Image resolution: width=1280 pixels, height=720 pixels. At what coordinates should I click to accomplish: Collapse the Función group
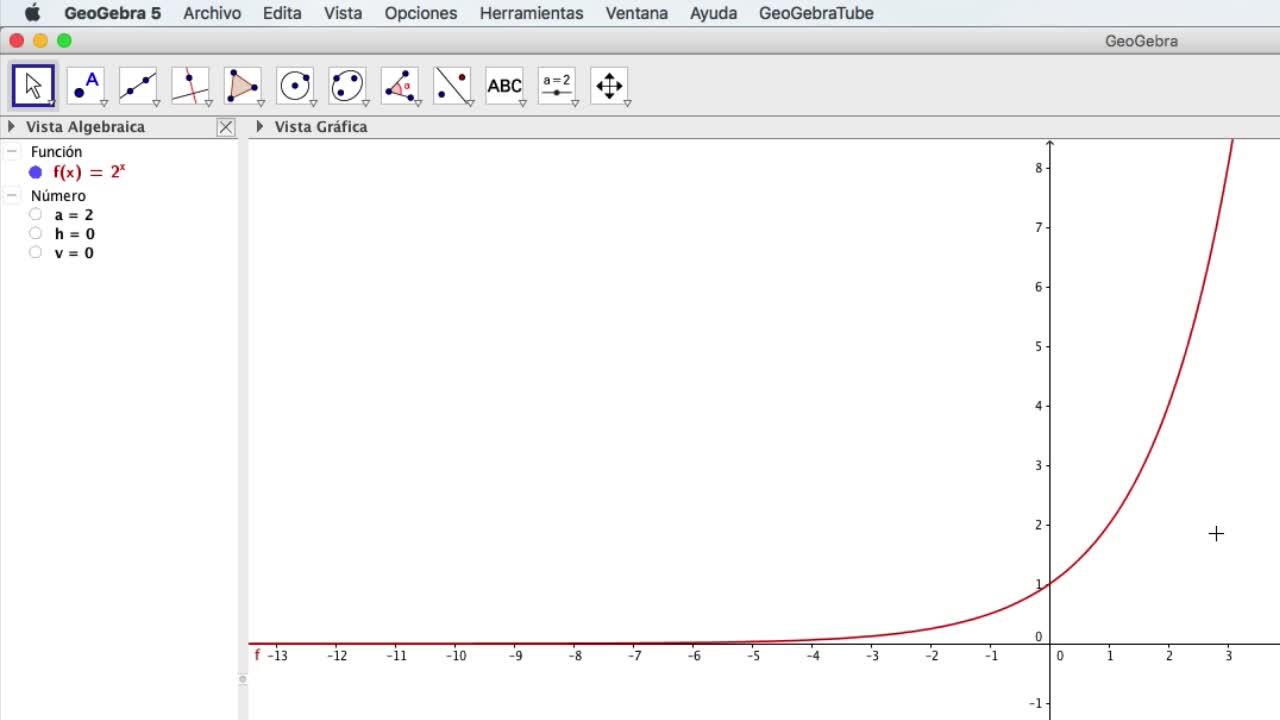pyautogui.click(x=12, y=152)
